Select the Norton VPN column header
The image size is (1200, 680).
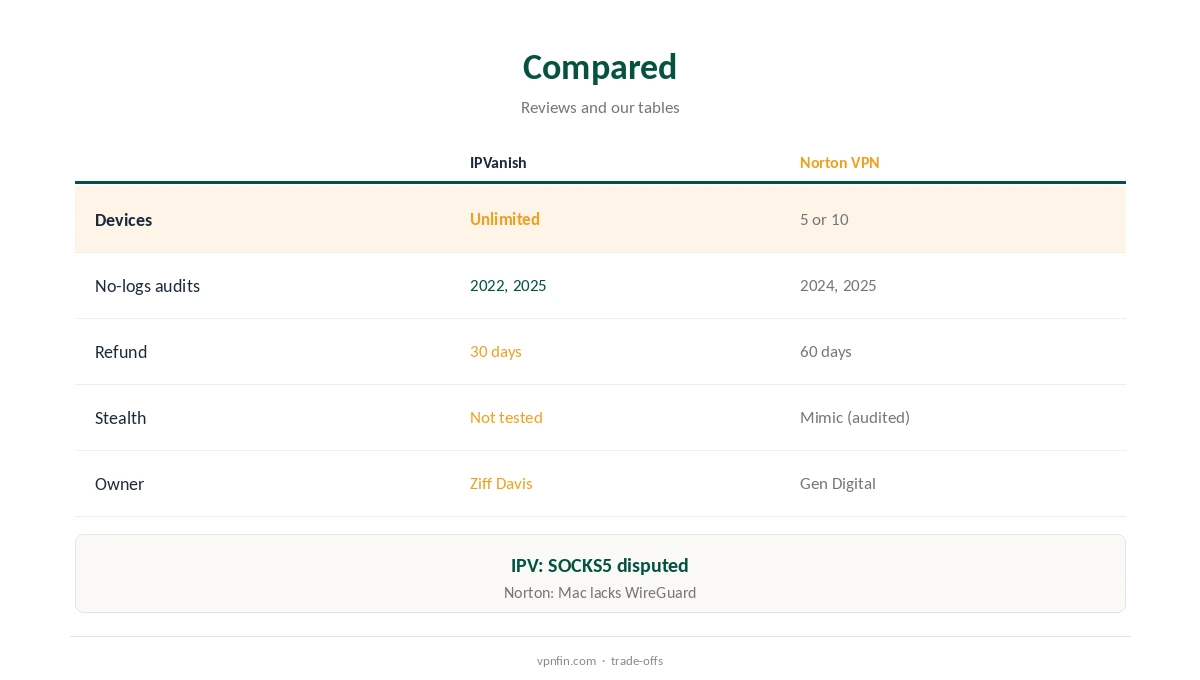click(840, 162)
